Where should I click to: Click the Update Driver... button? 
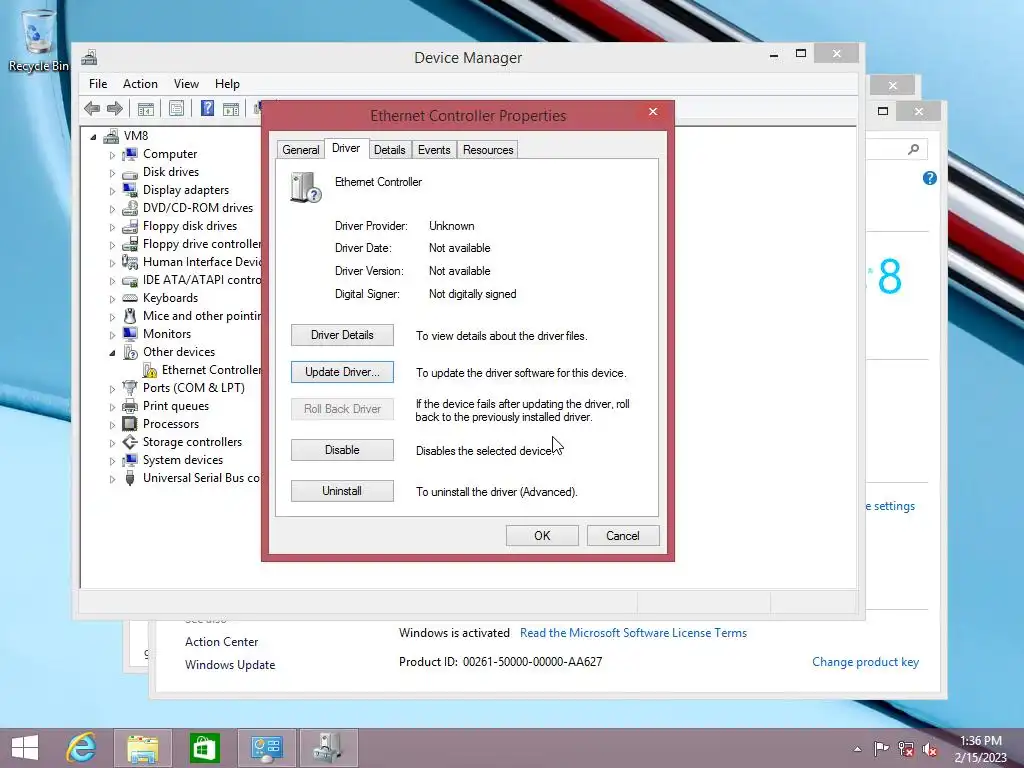pos(342,372)
